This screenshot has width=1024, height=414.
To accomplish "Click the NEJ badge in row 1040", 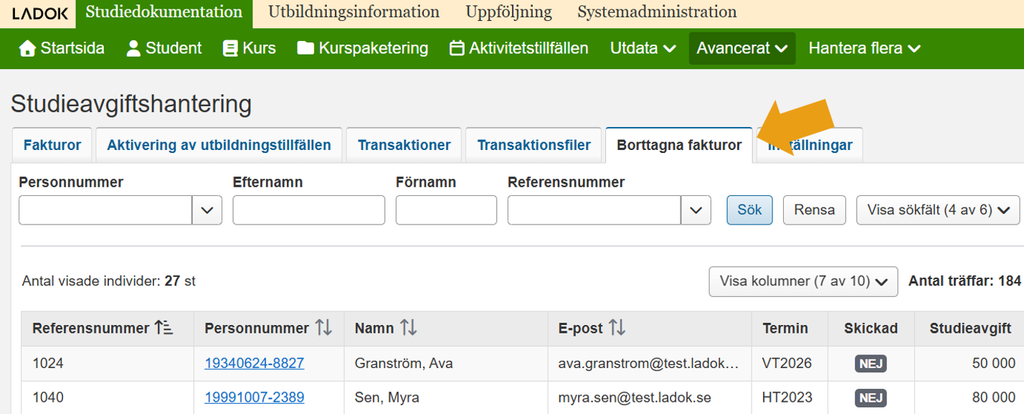I will [x=871, y=398].
